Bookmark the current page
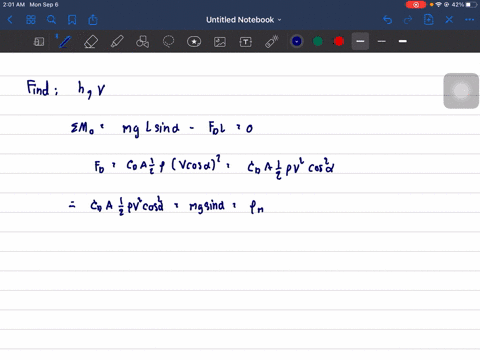 72,20
